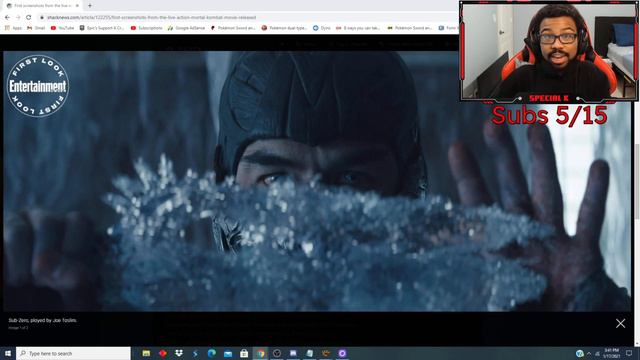Show hidden system tray icons
640x360 pixels.
pyautogui.click(x=589, y=353)
